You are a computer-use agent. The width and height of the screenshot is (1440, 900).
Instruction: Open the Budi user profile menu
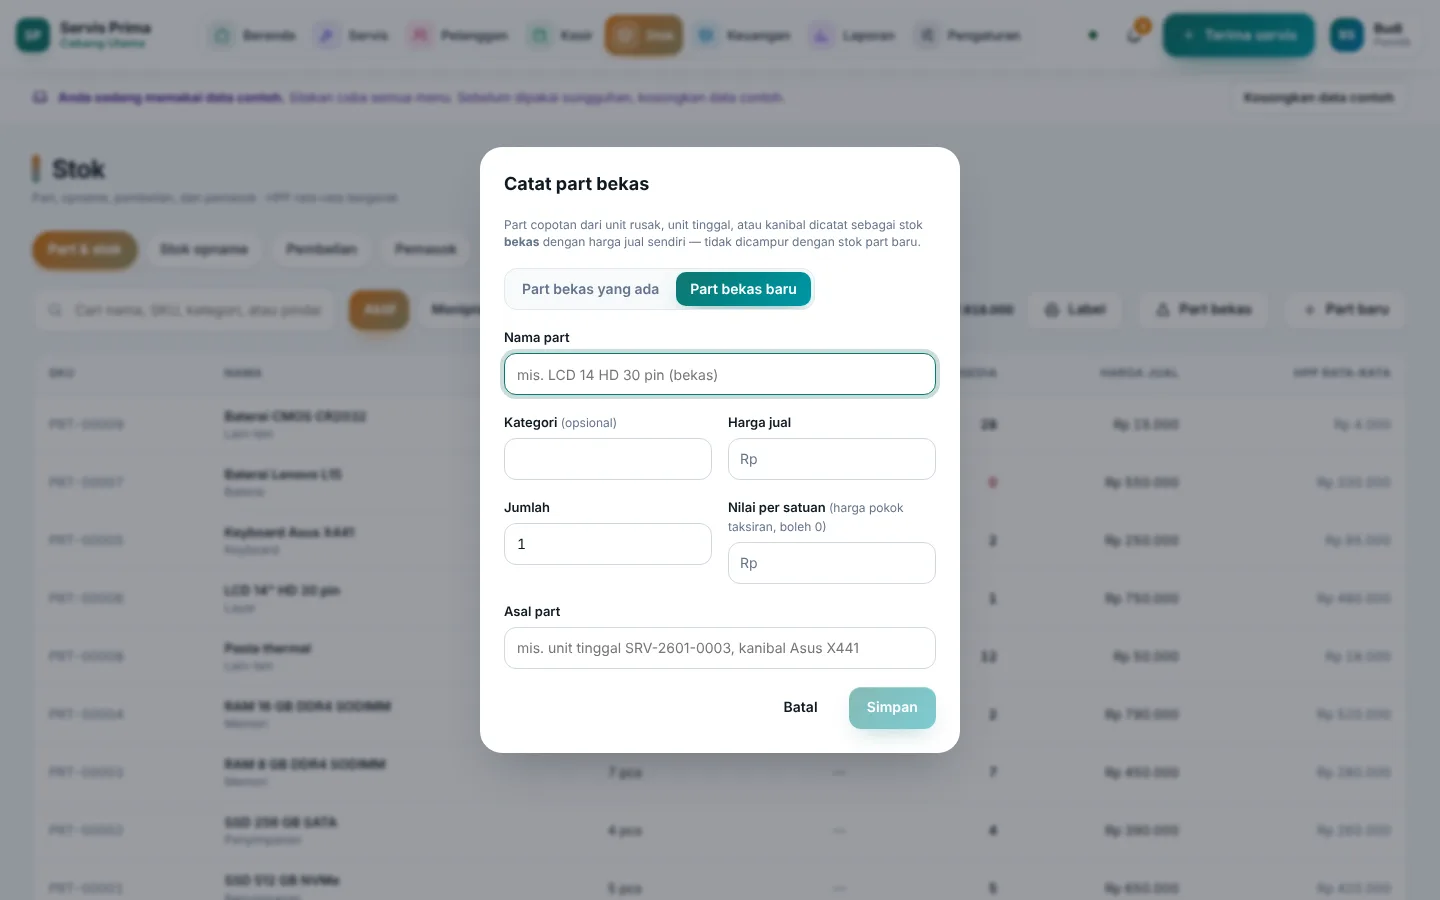(x=1369, y=35)
